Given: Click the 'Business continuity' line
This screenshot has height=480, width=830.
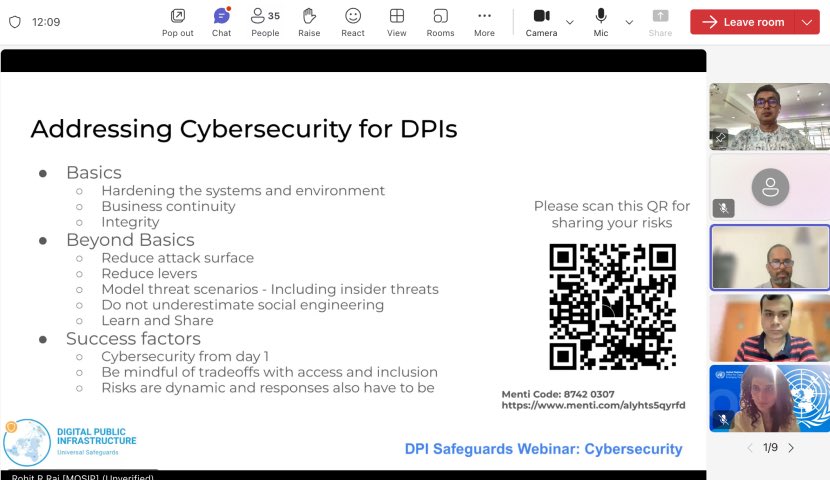Looking at the screenshot, I should [x=168, y=206].
